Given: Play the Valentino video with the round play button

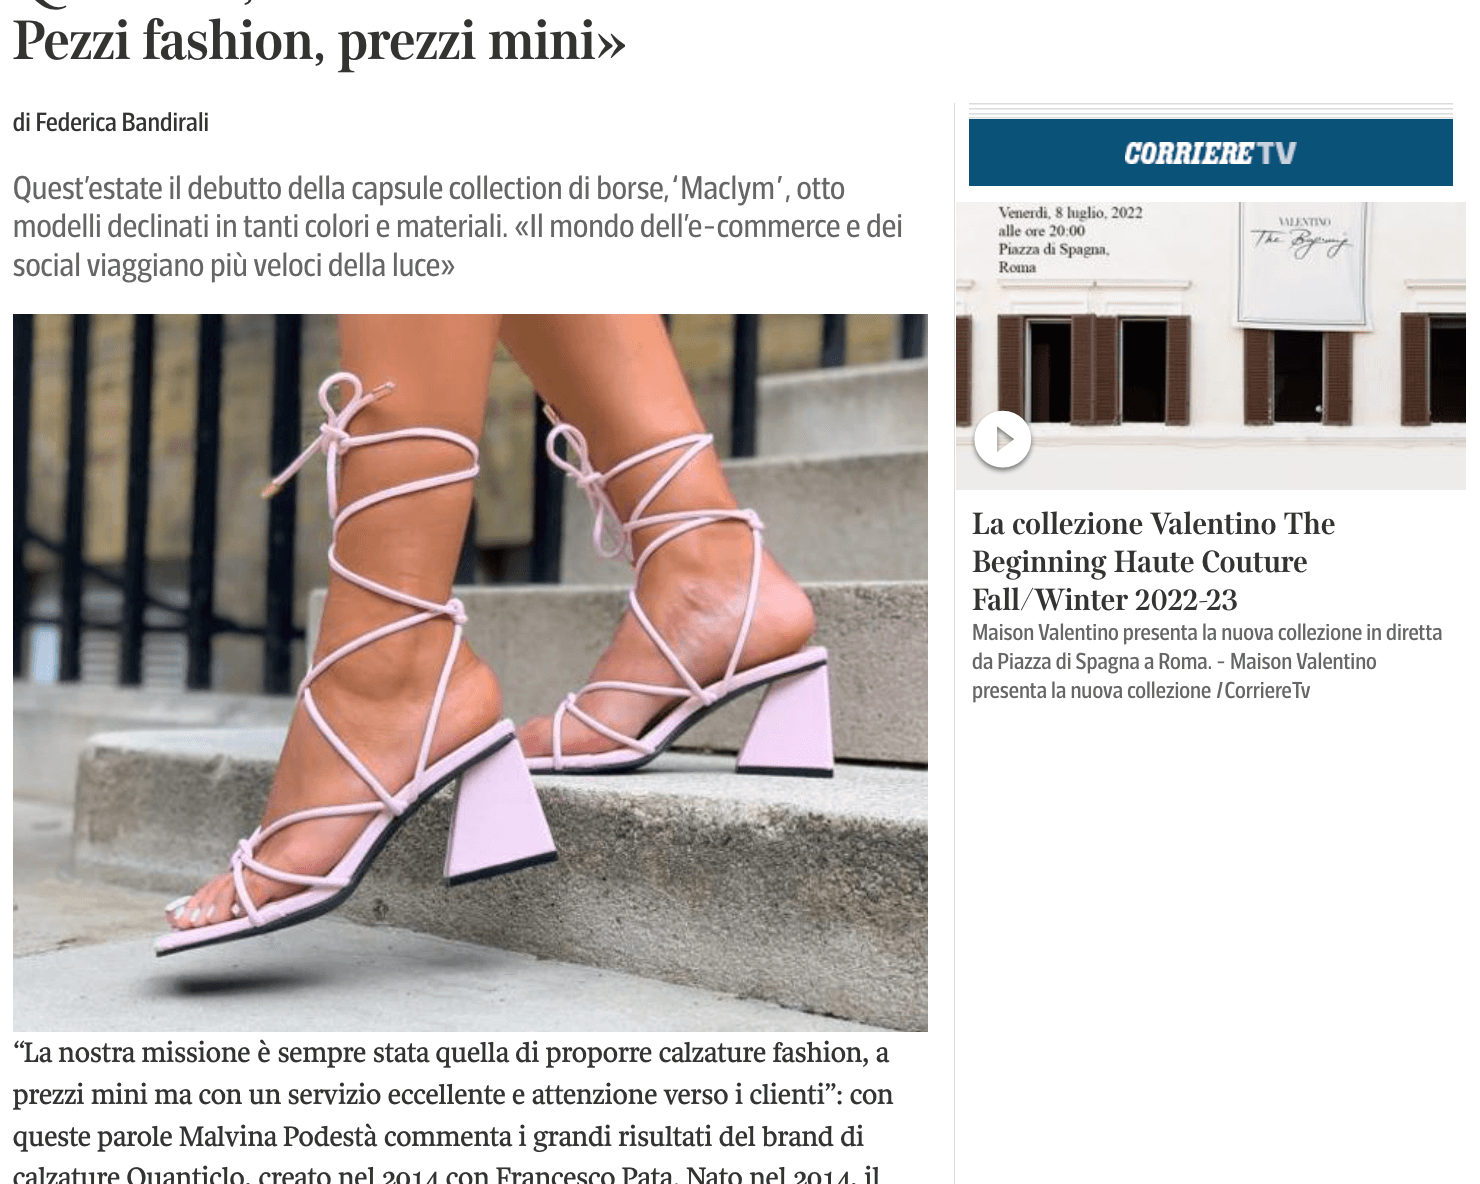Looking at the screenshot, I should [1002, 439].
